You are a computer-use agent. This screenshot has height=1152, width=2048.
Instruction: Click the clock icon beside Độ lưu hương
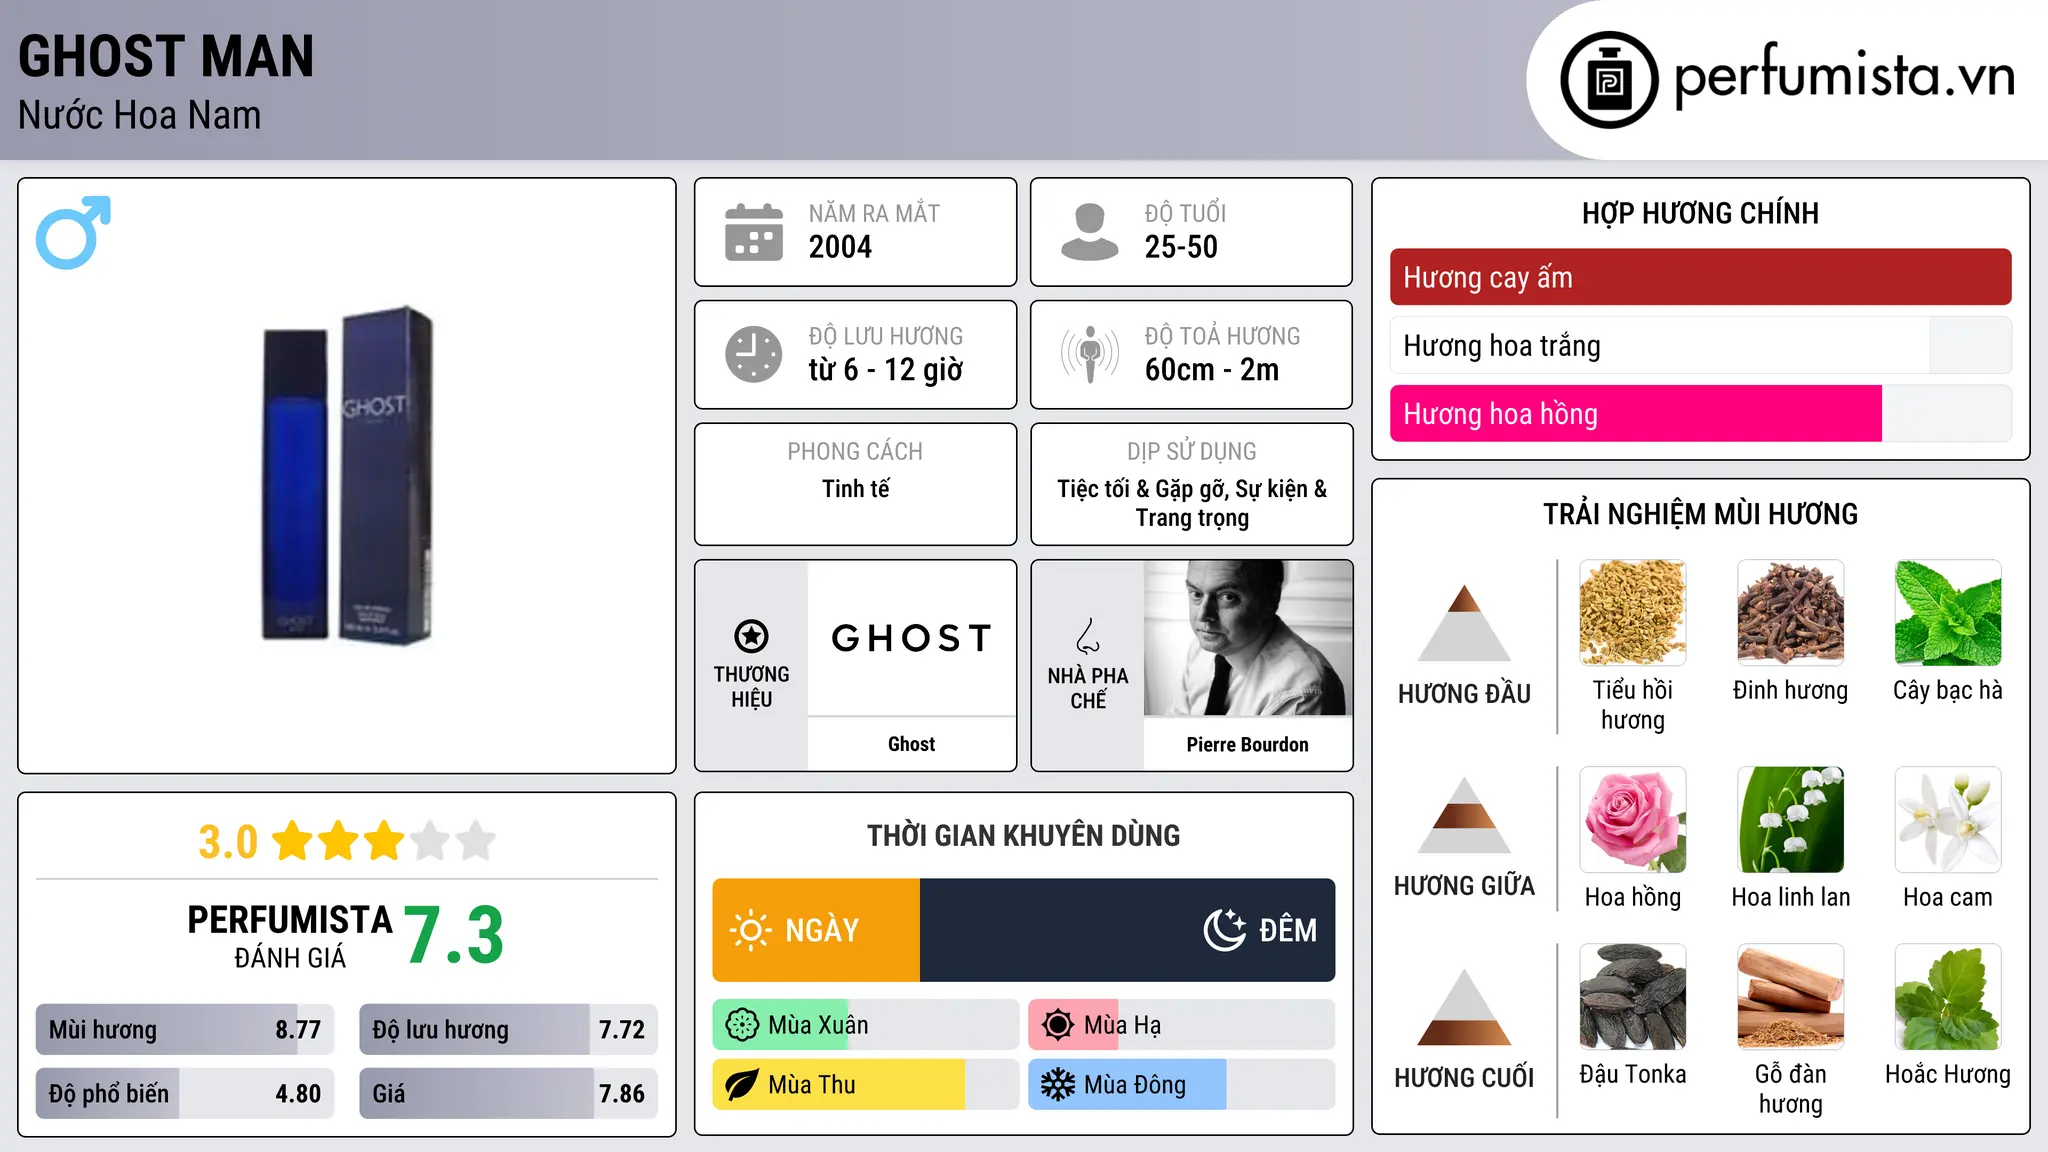[x=754, y=354]
